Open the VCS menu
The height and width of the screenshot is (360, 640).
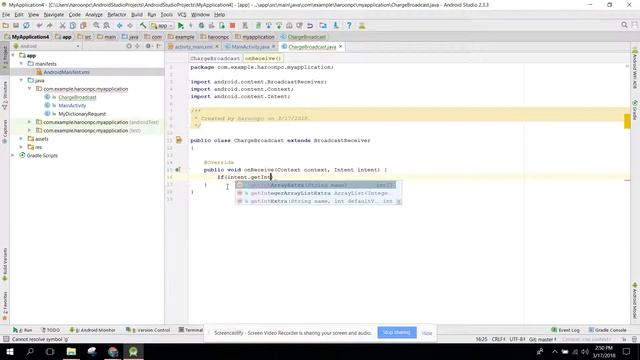point(182,15)
